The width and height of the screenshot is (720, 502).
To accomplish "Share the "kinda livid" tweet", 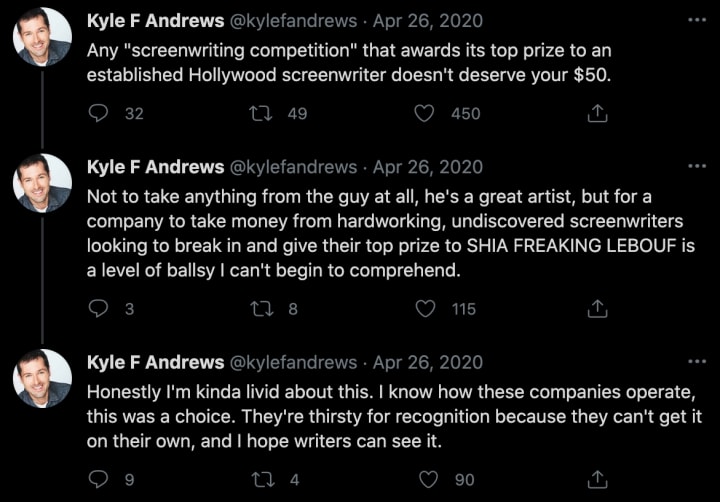I will pyautogui.click(x=597, y=479).
